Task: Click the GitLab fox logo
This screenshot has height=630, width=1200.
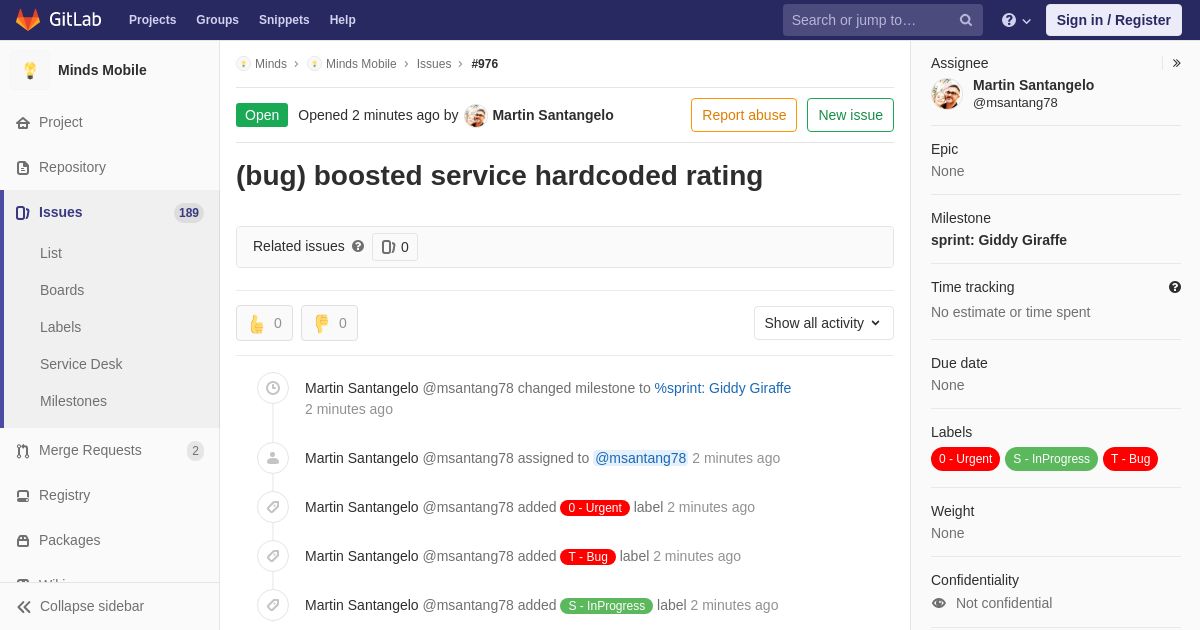Action: click(28, 20)
